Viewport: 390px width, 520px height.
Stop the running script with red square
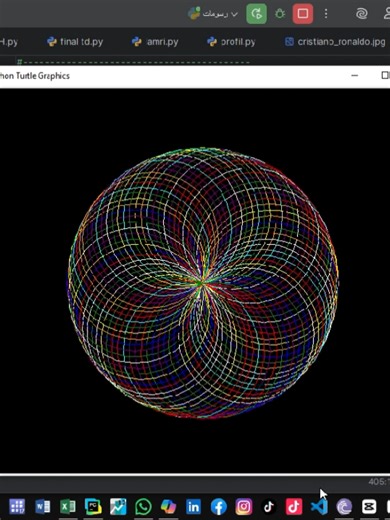pyautogui.click(x=303, y=14)
